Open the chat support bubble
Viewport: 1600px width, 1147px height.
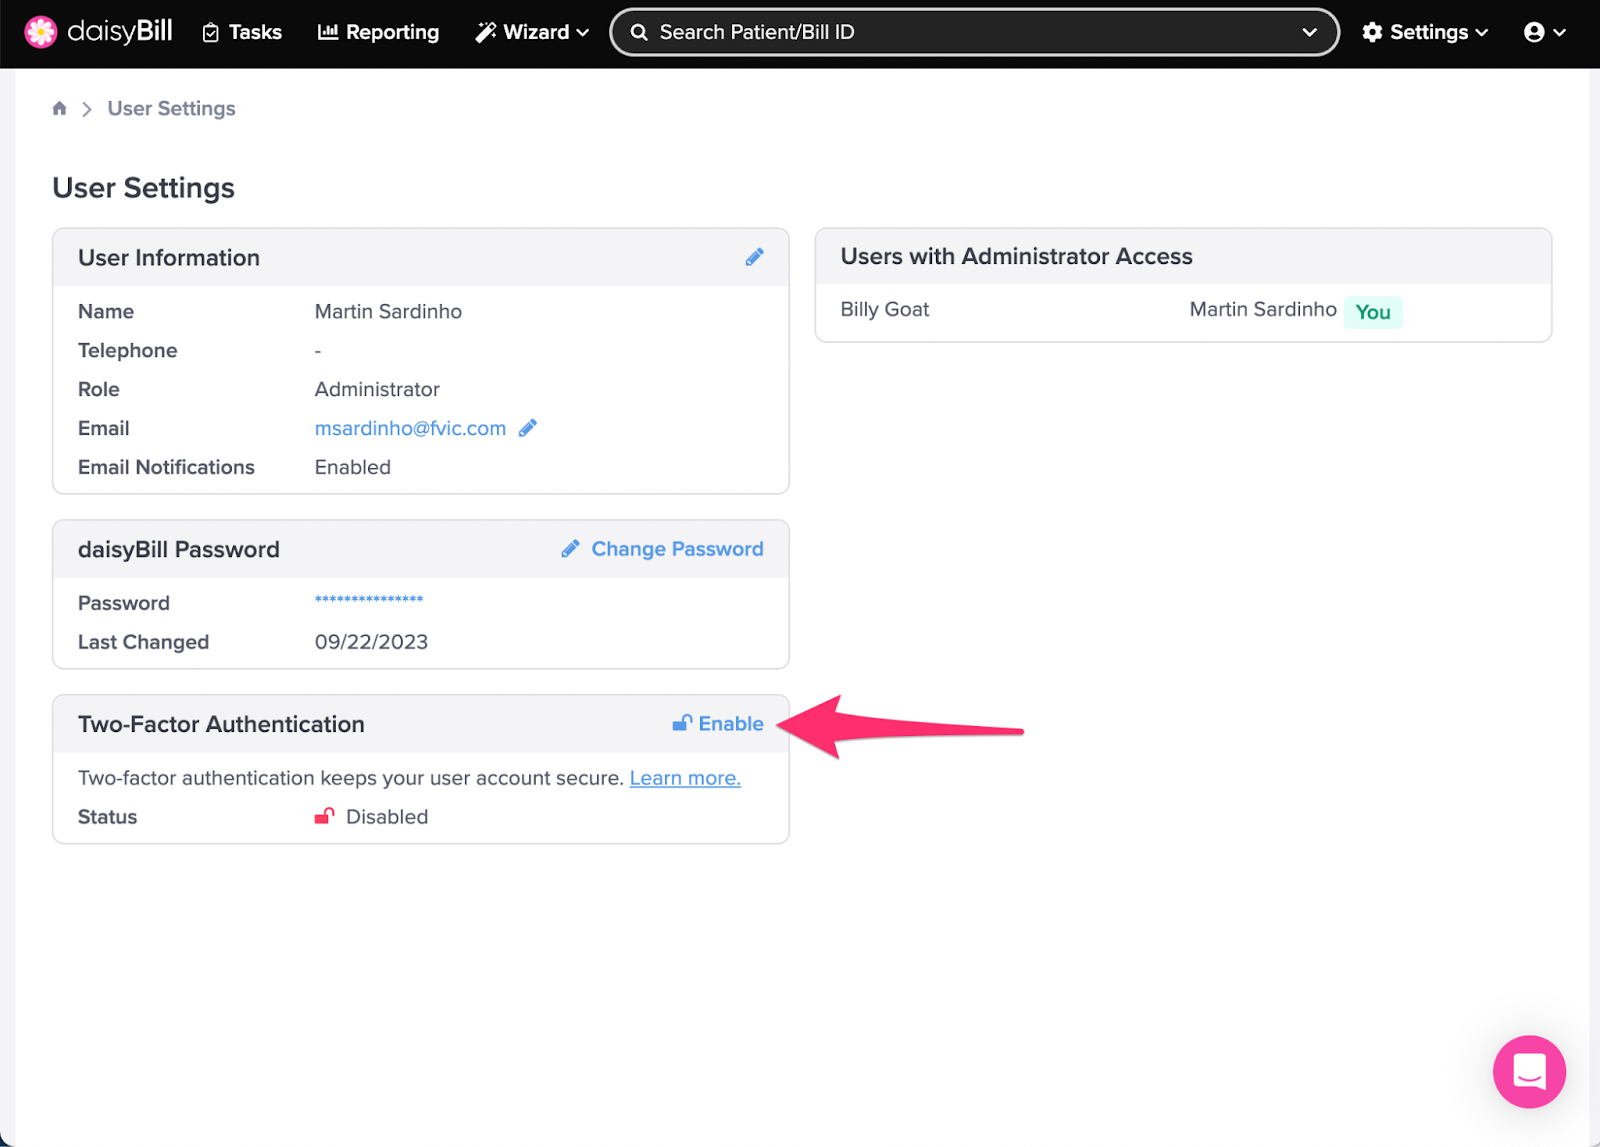[x=1528, y=1071]
